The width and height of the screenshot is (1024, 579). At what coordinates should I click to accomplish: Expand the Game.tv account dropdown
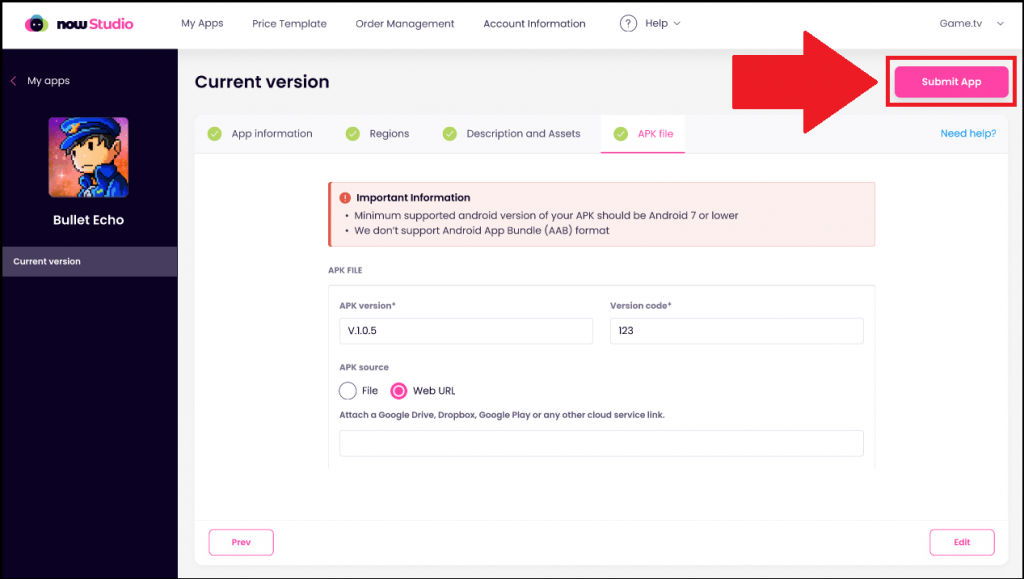tap(968, 23)
